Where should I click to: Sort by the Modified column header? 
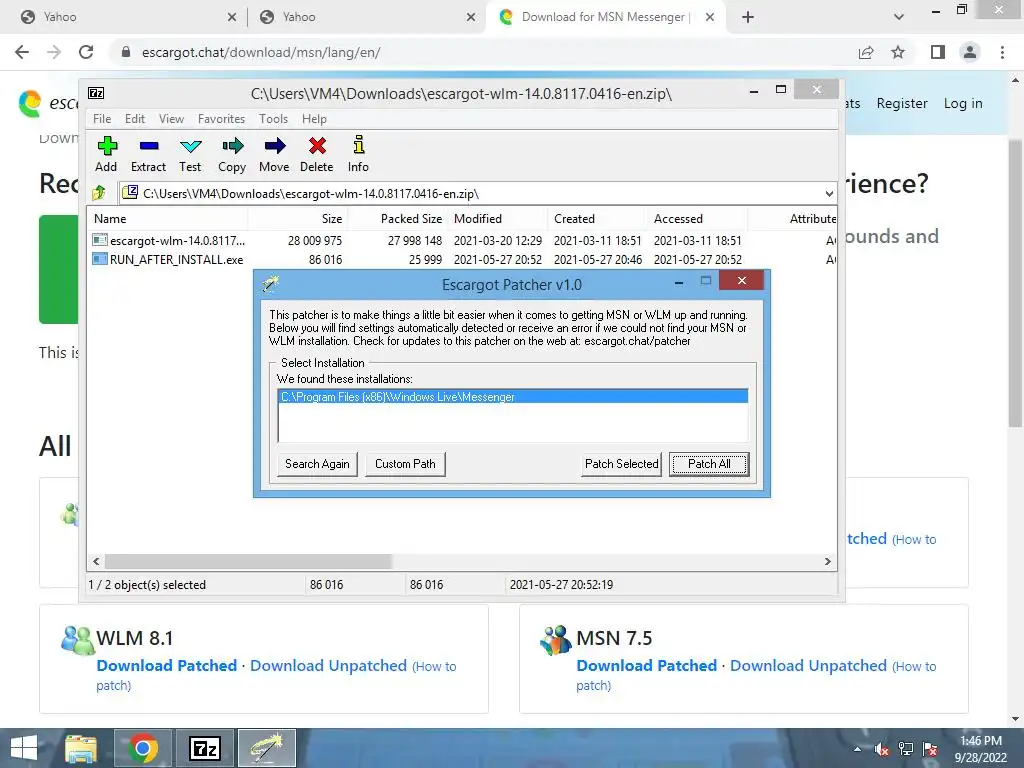498,219
